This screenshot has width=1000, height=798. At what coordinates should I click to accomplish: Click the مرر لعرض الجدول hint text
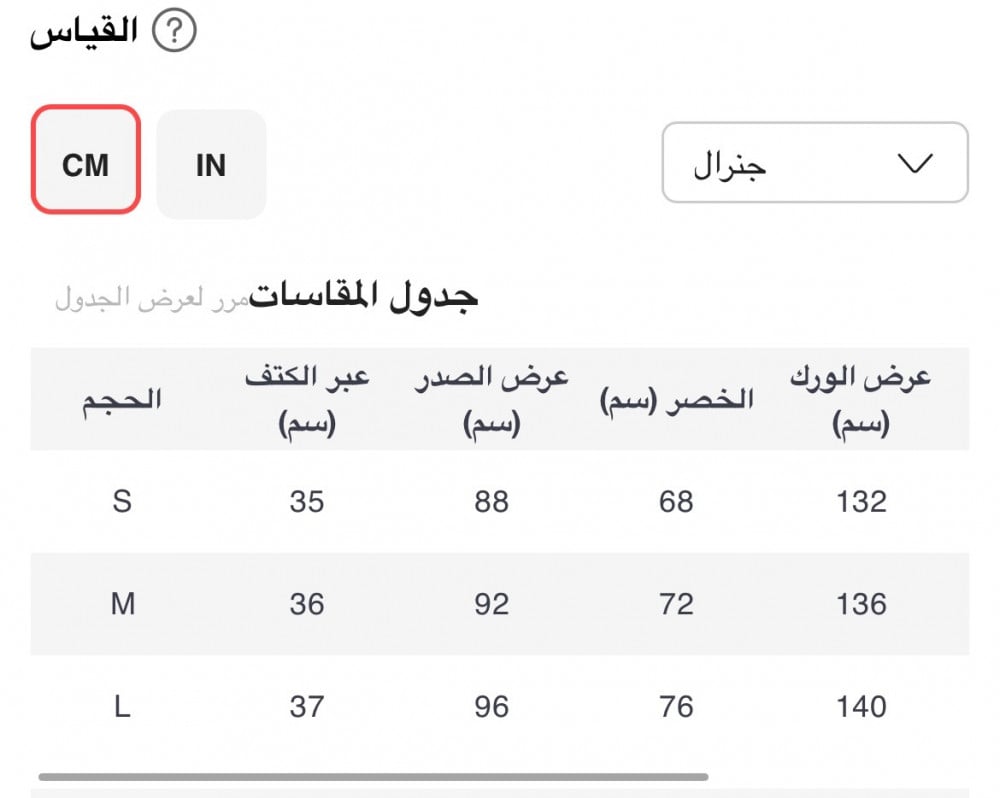pyautogui.click(x=152, y=299)
